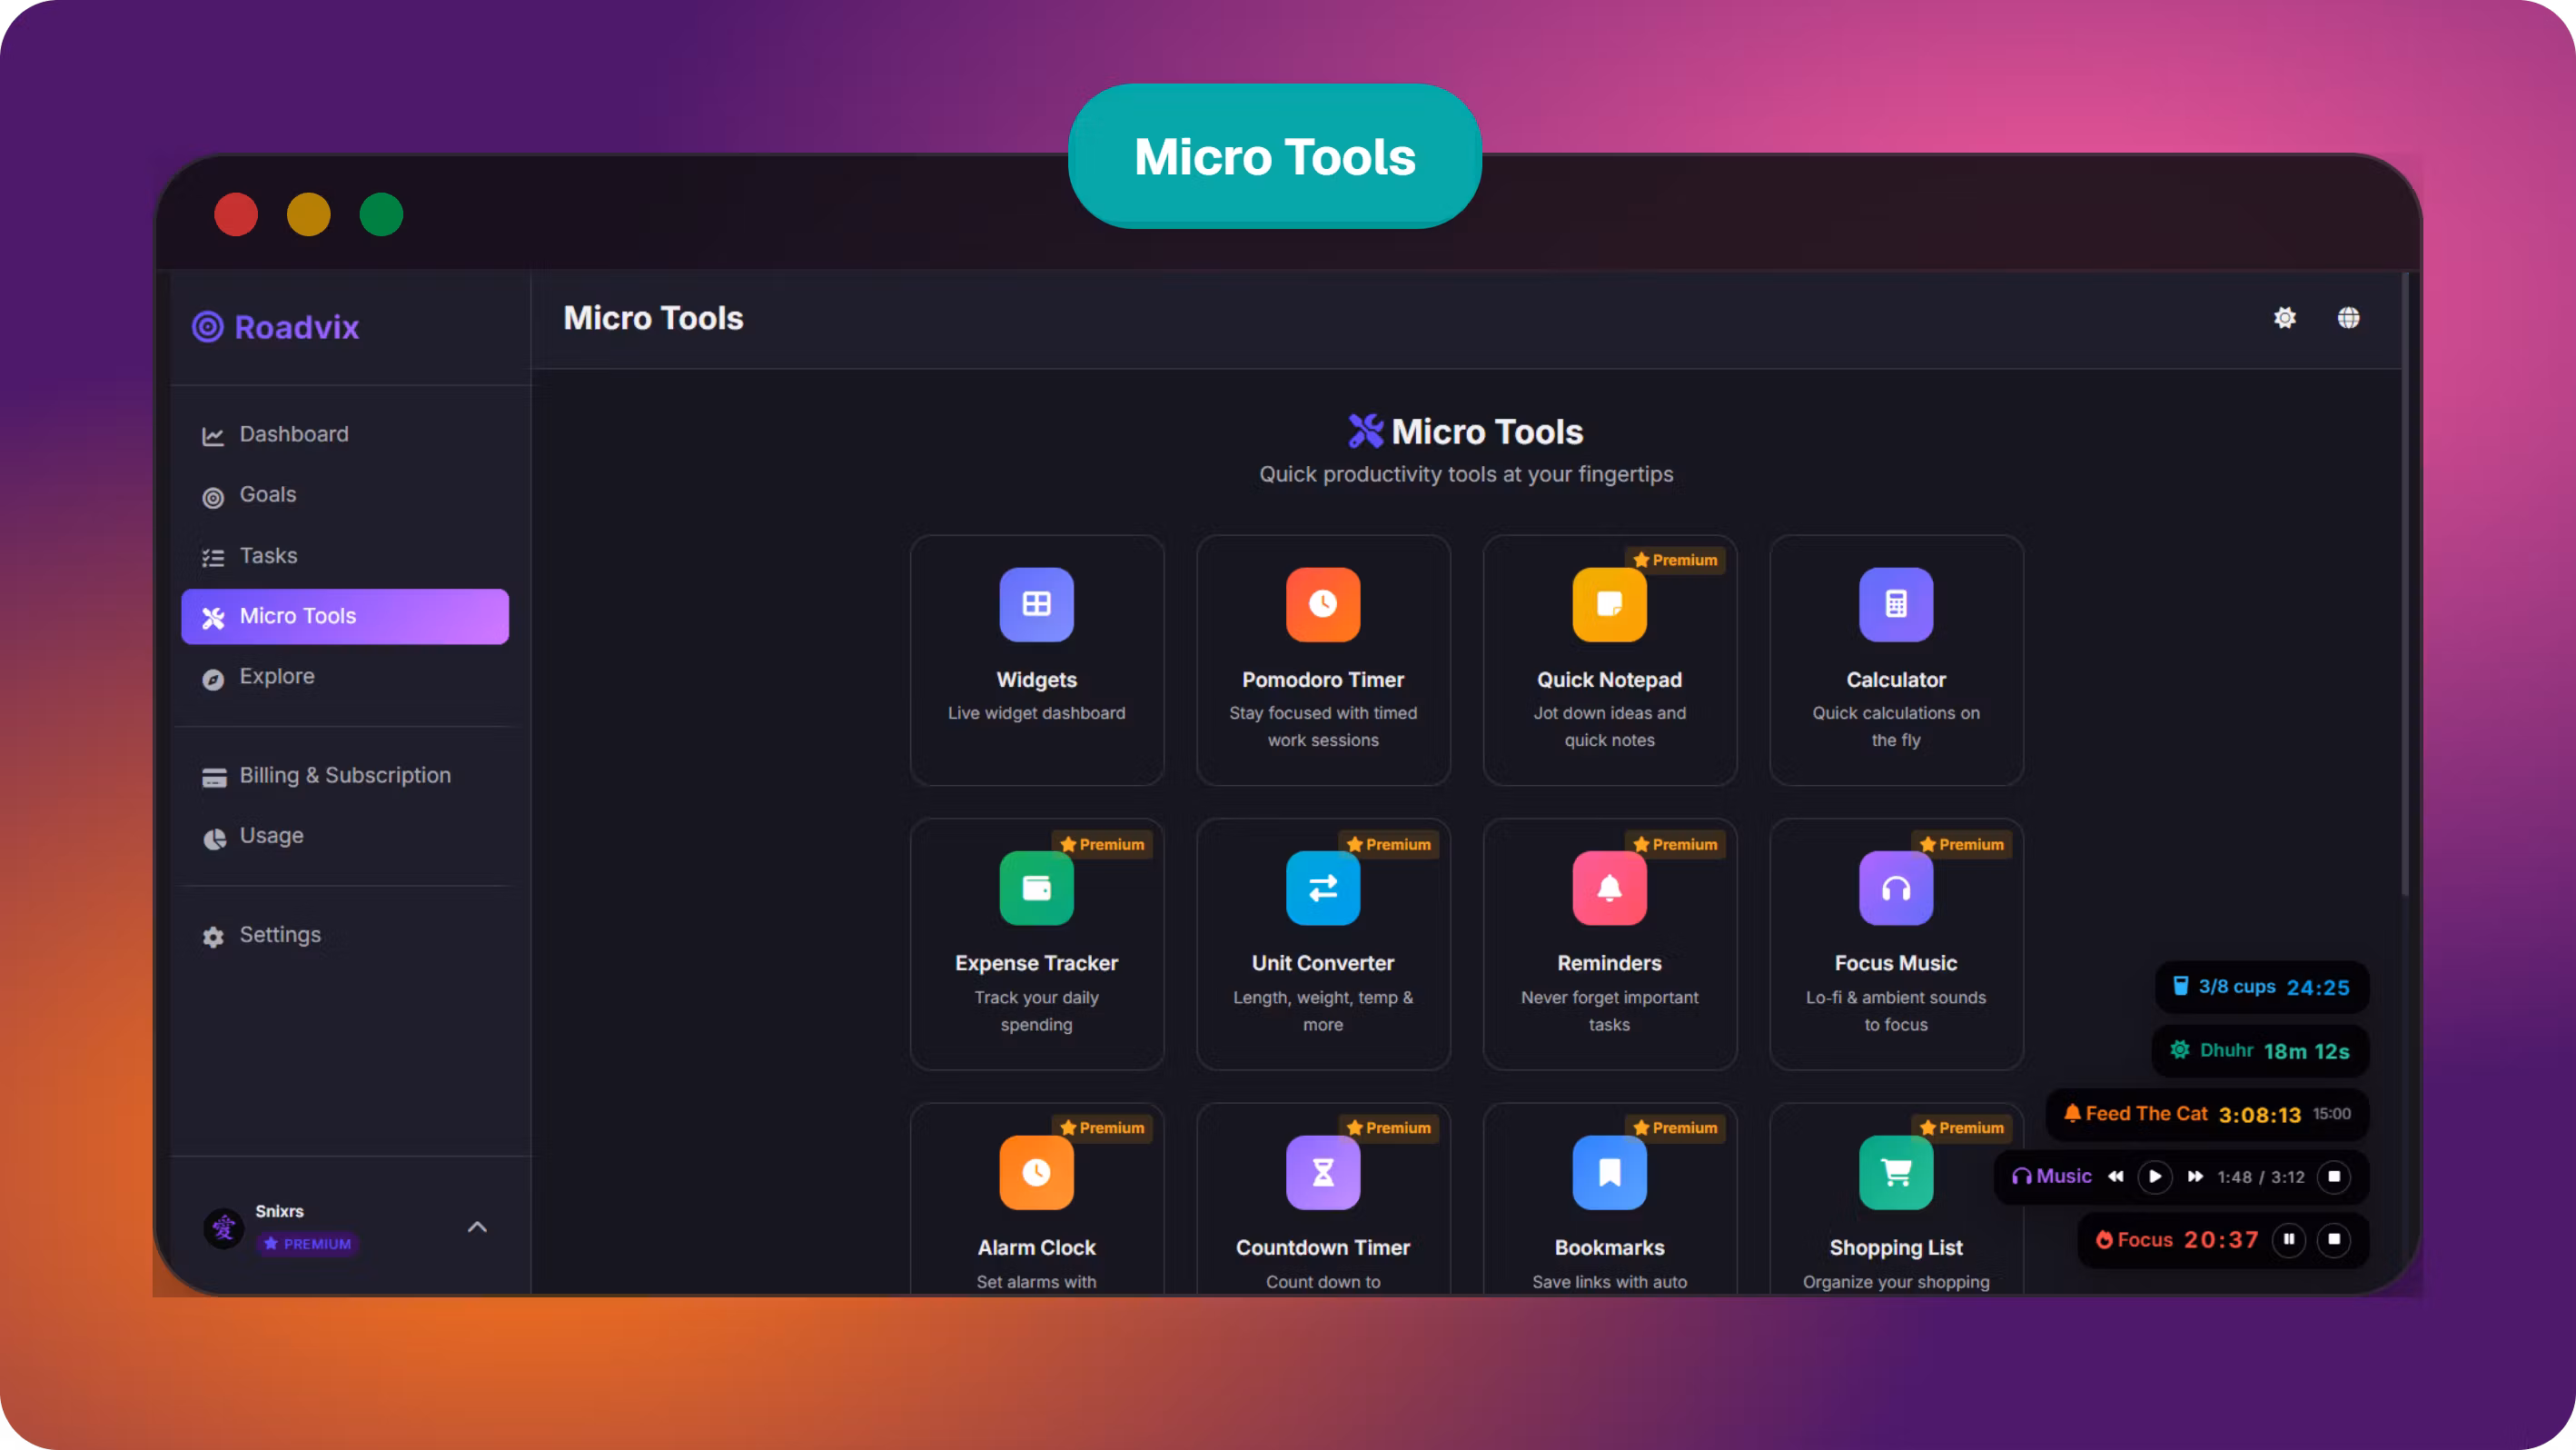Open the Feed The Cat reminder
The height and width of the screenshot is (1450, 2576).
point(2208,1114)
